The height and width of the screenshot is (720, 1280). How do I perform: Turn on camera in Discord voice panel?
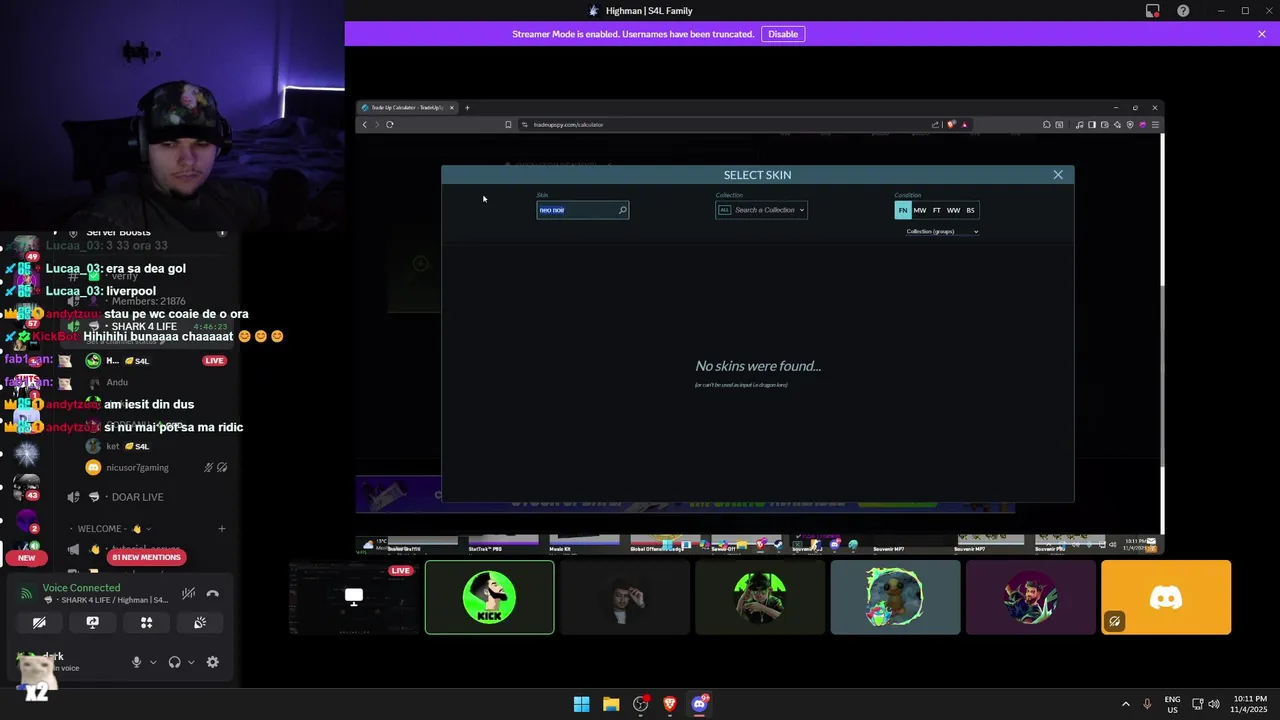(x=39, y=622)
